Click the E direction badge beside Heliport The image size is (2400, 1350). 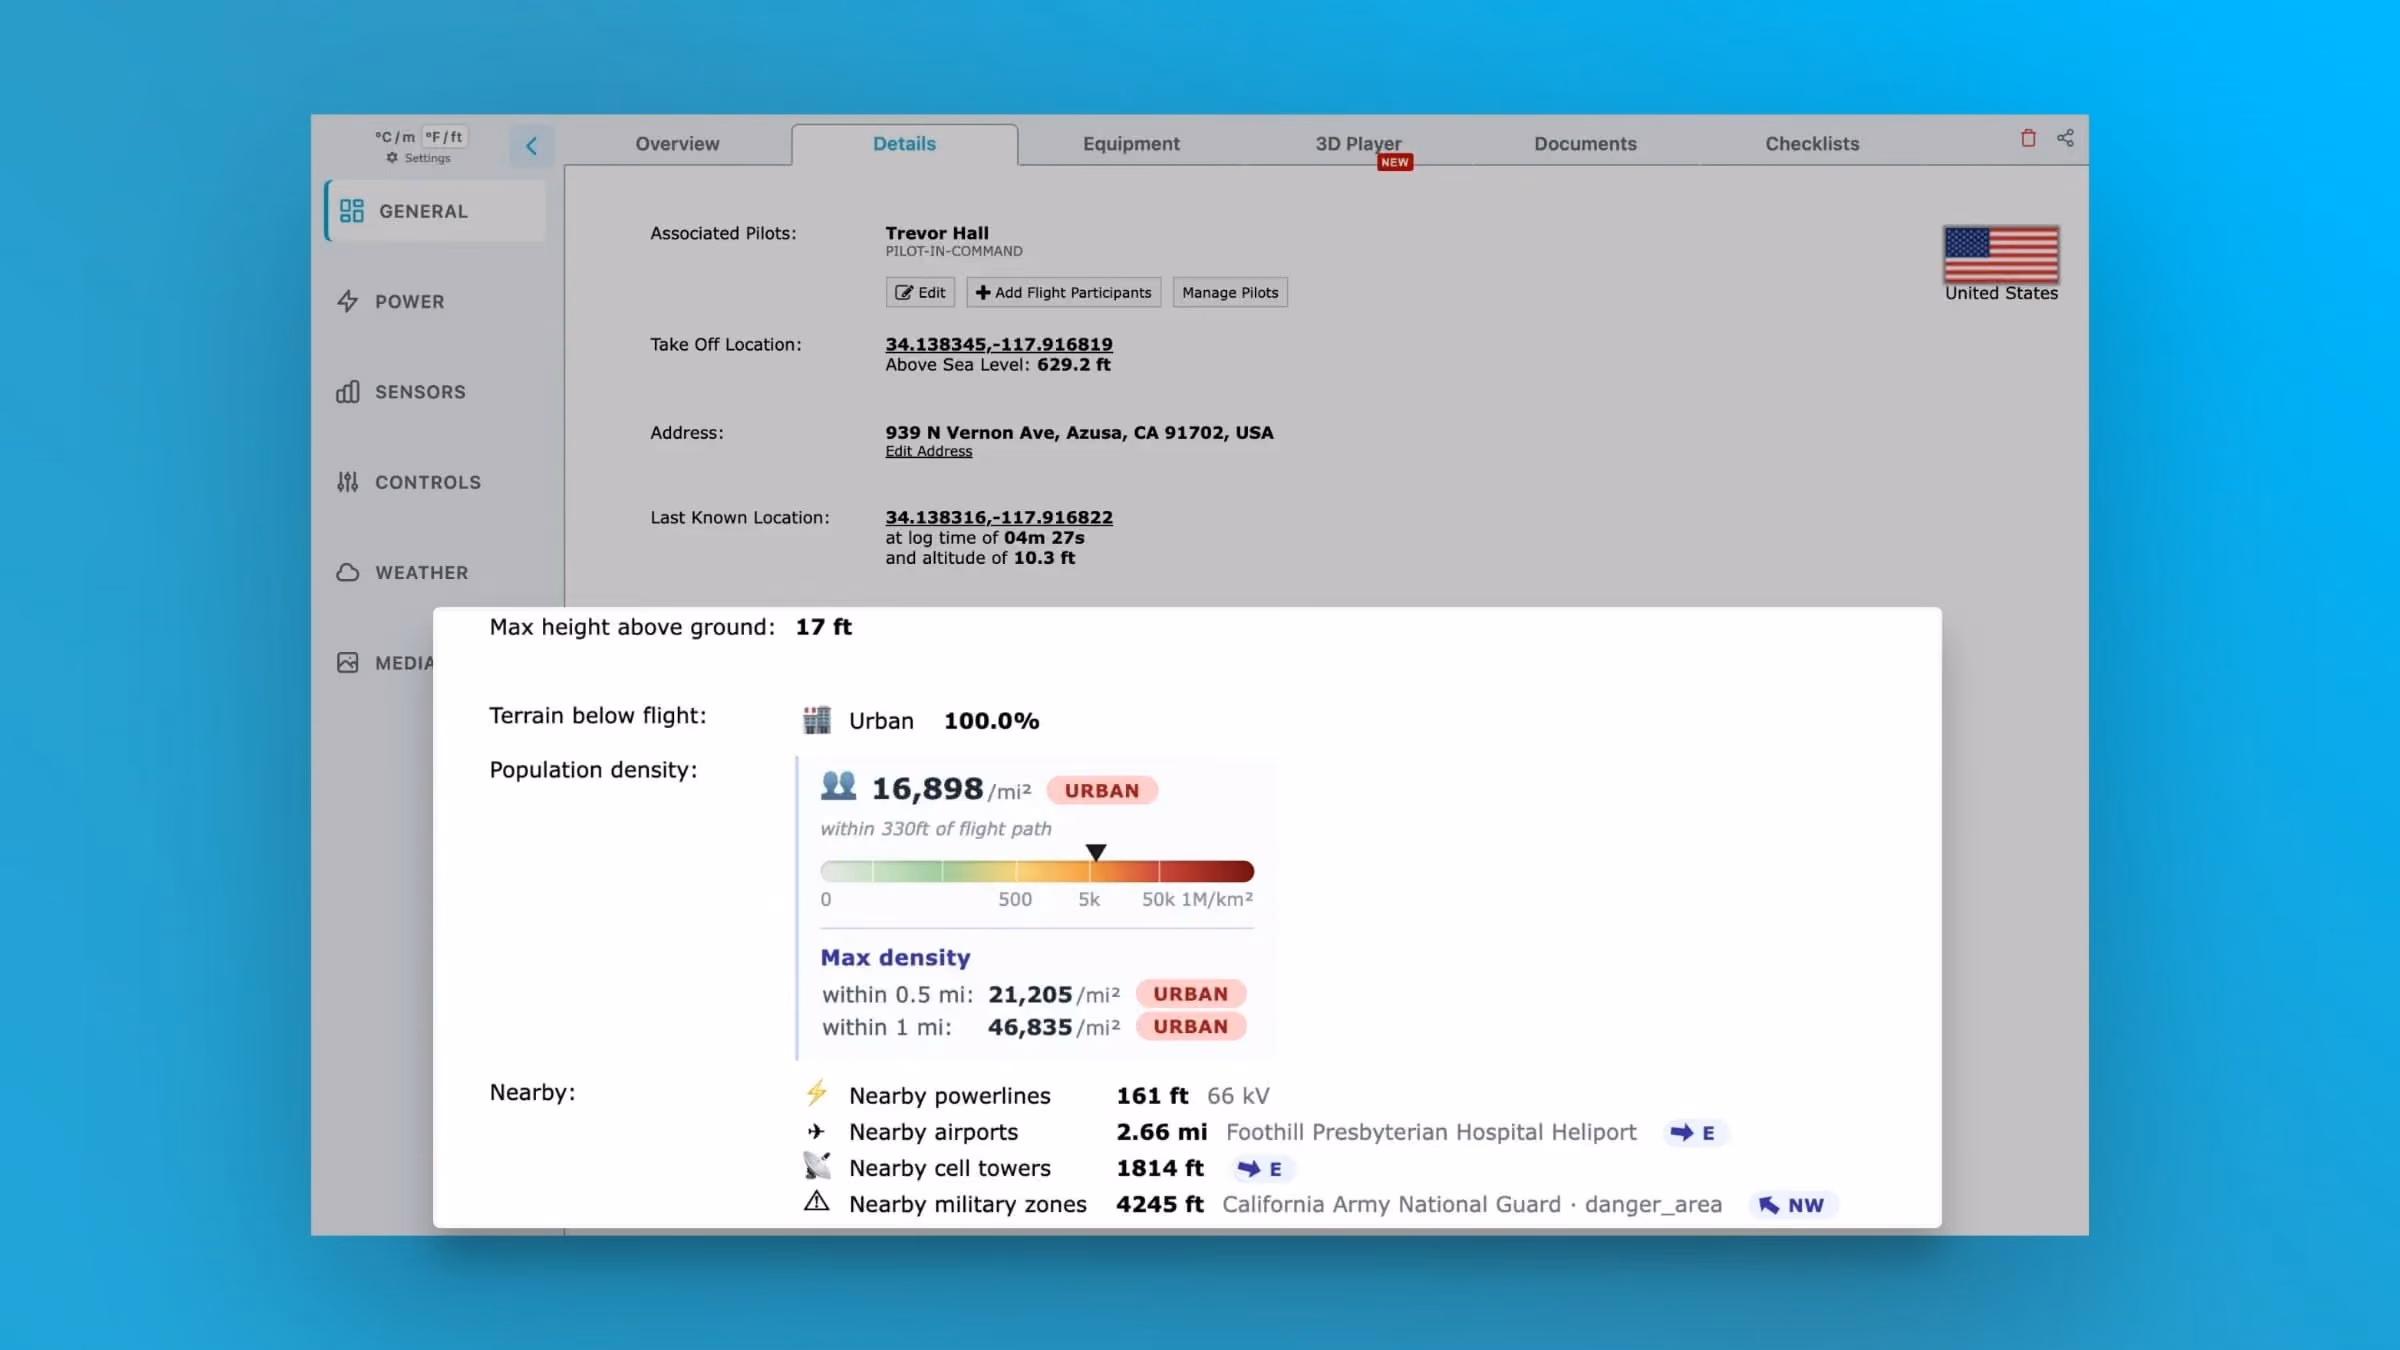(x=1695, y=1133)
